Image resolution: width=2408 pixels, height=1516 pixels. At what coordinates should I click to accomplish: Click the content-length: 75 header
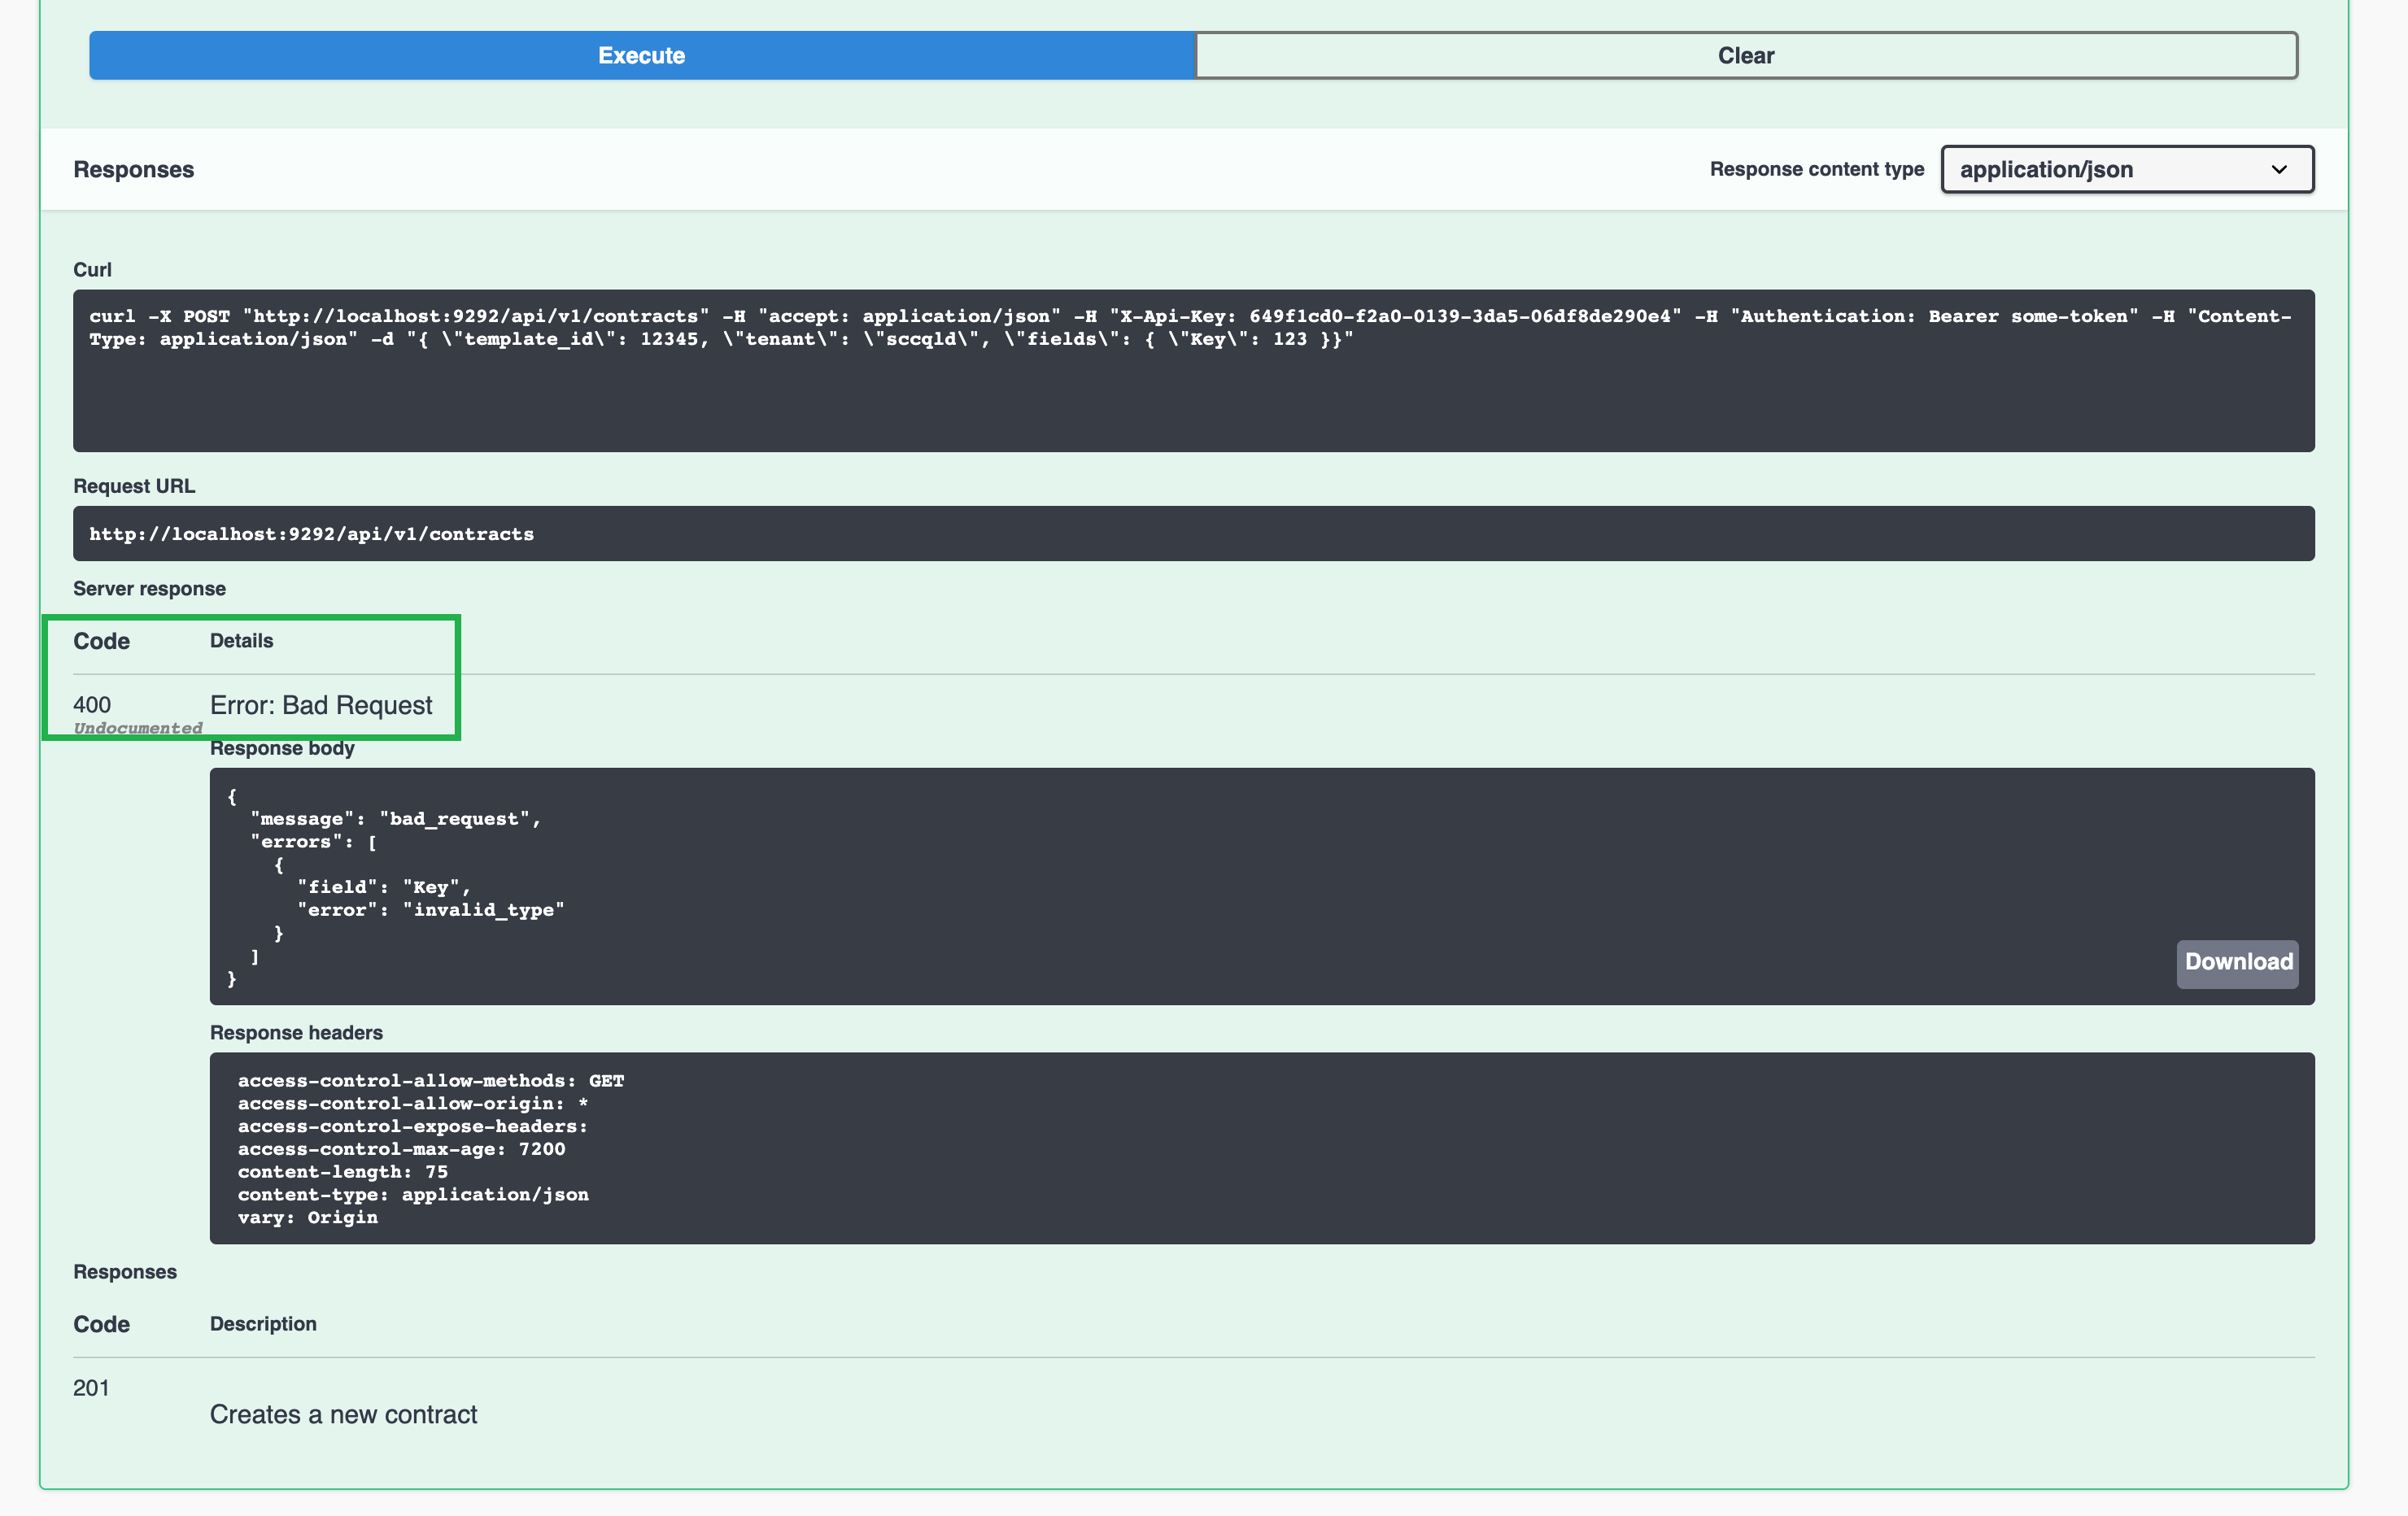coord(343,1172)
